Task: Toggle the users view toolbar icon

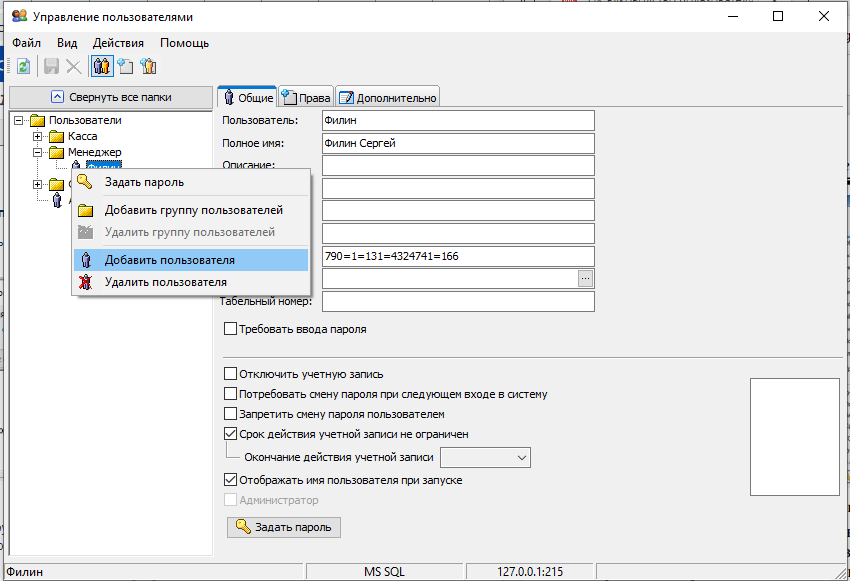Action: tap(101, 67)
